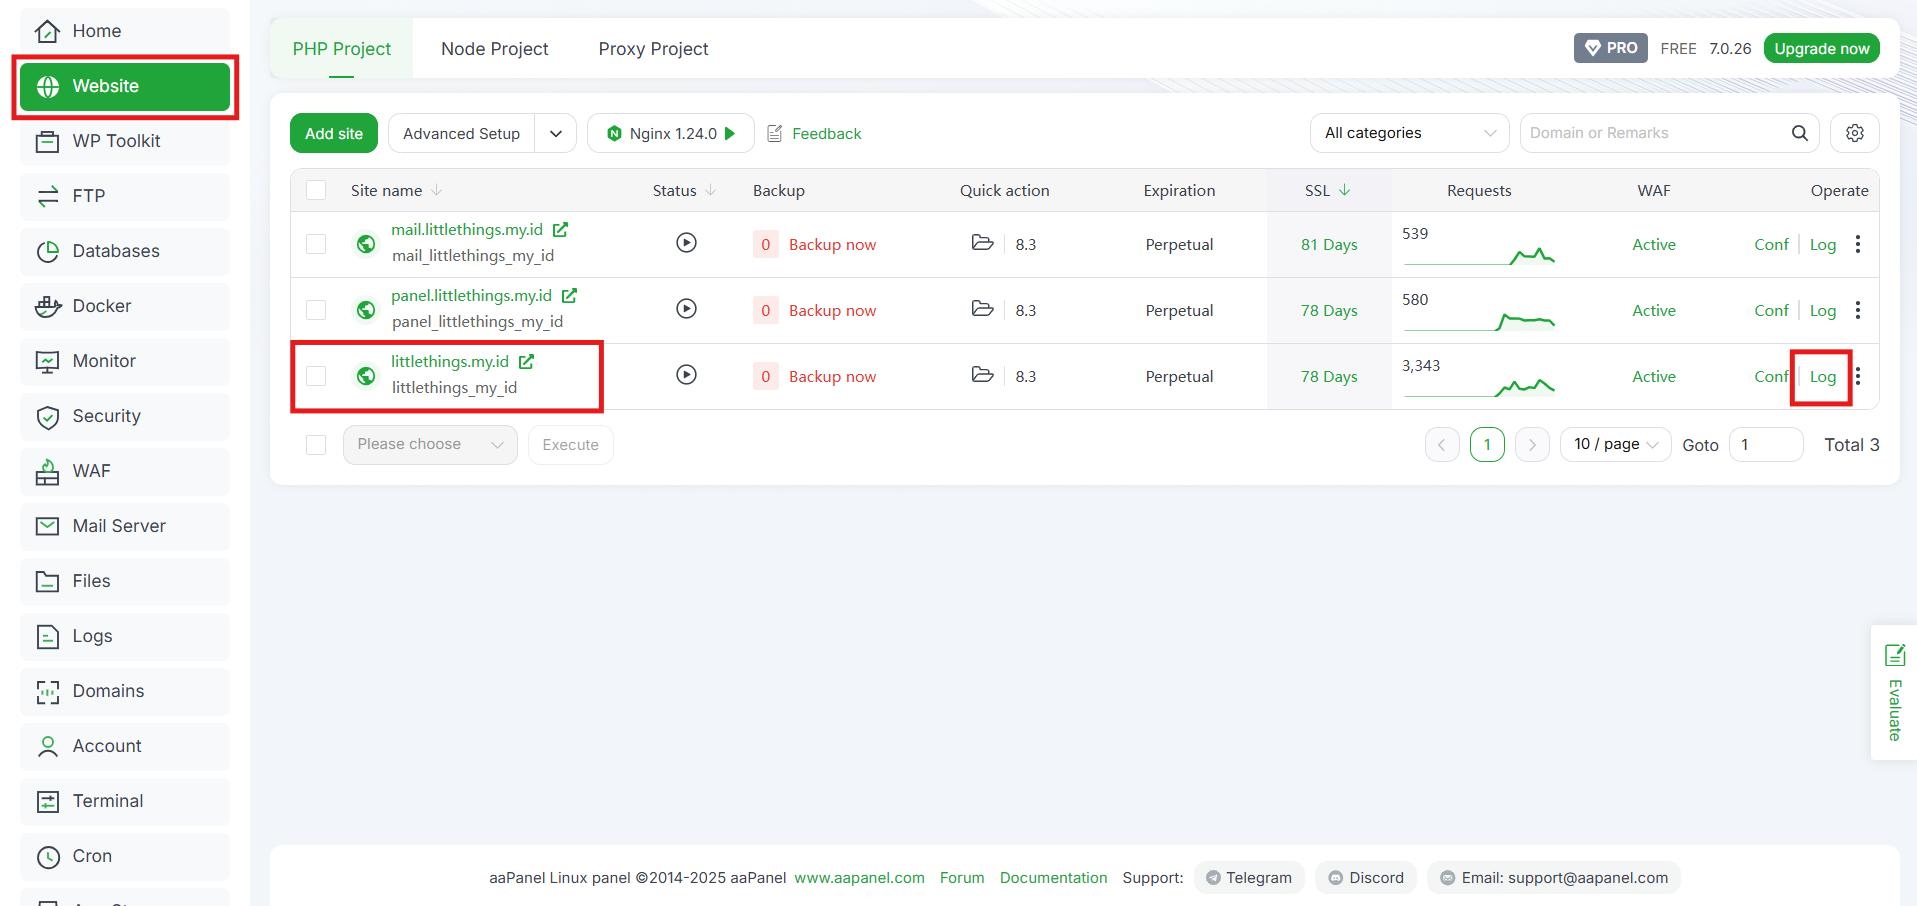Switch to the Proxy Project tab
Screen dimensions: 1917x906
click(x=653, y=49)
